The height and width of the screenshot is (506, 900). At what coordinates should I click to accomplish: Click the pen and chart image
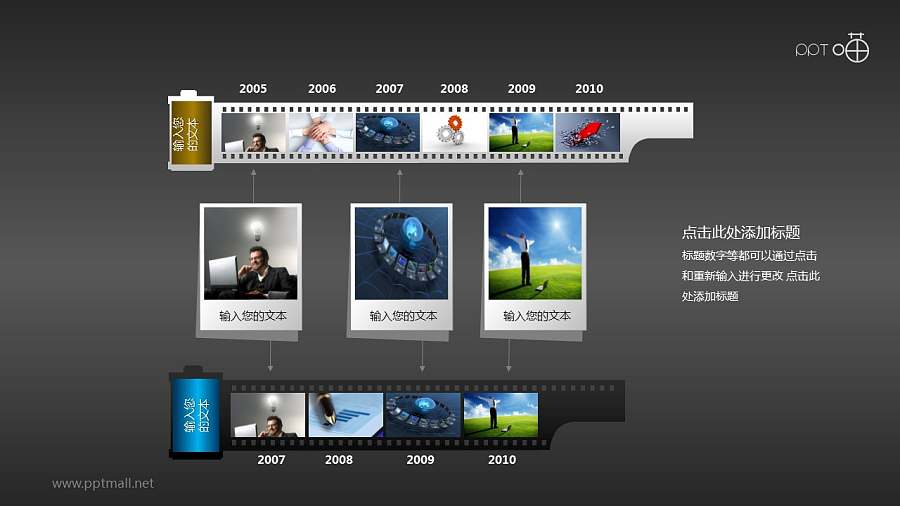[345, 414]
